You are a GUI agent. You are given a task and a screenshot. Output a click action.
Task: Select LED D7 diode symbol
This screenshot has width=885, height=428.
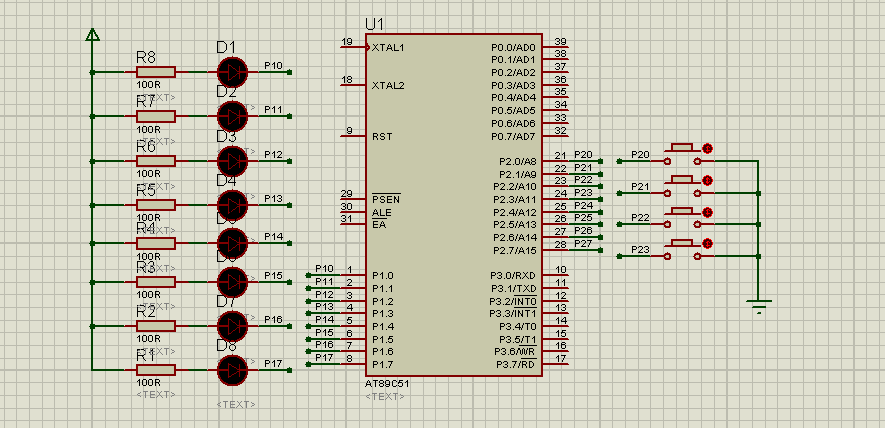233,326
